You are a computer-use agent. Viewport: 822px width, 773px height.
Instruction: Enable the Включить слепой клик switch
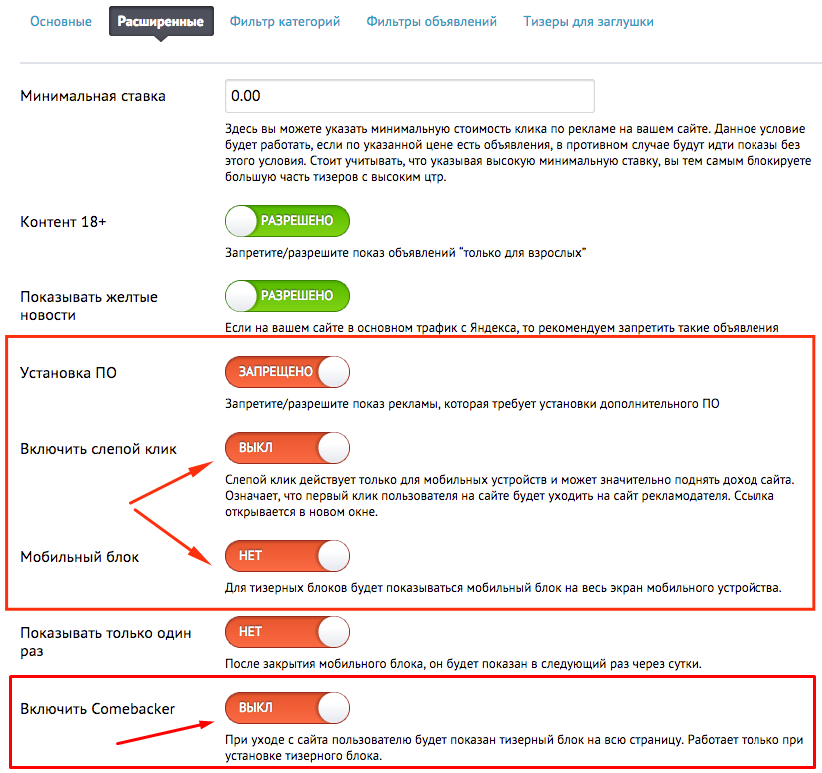pos(287,448)
